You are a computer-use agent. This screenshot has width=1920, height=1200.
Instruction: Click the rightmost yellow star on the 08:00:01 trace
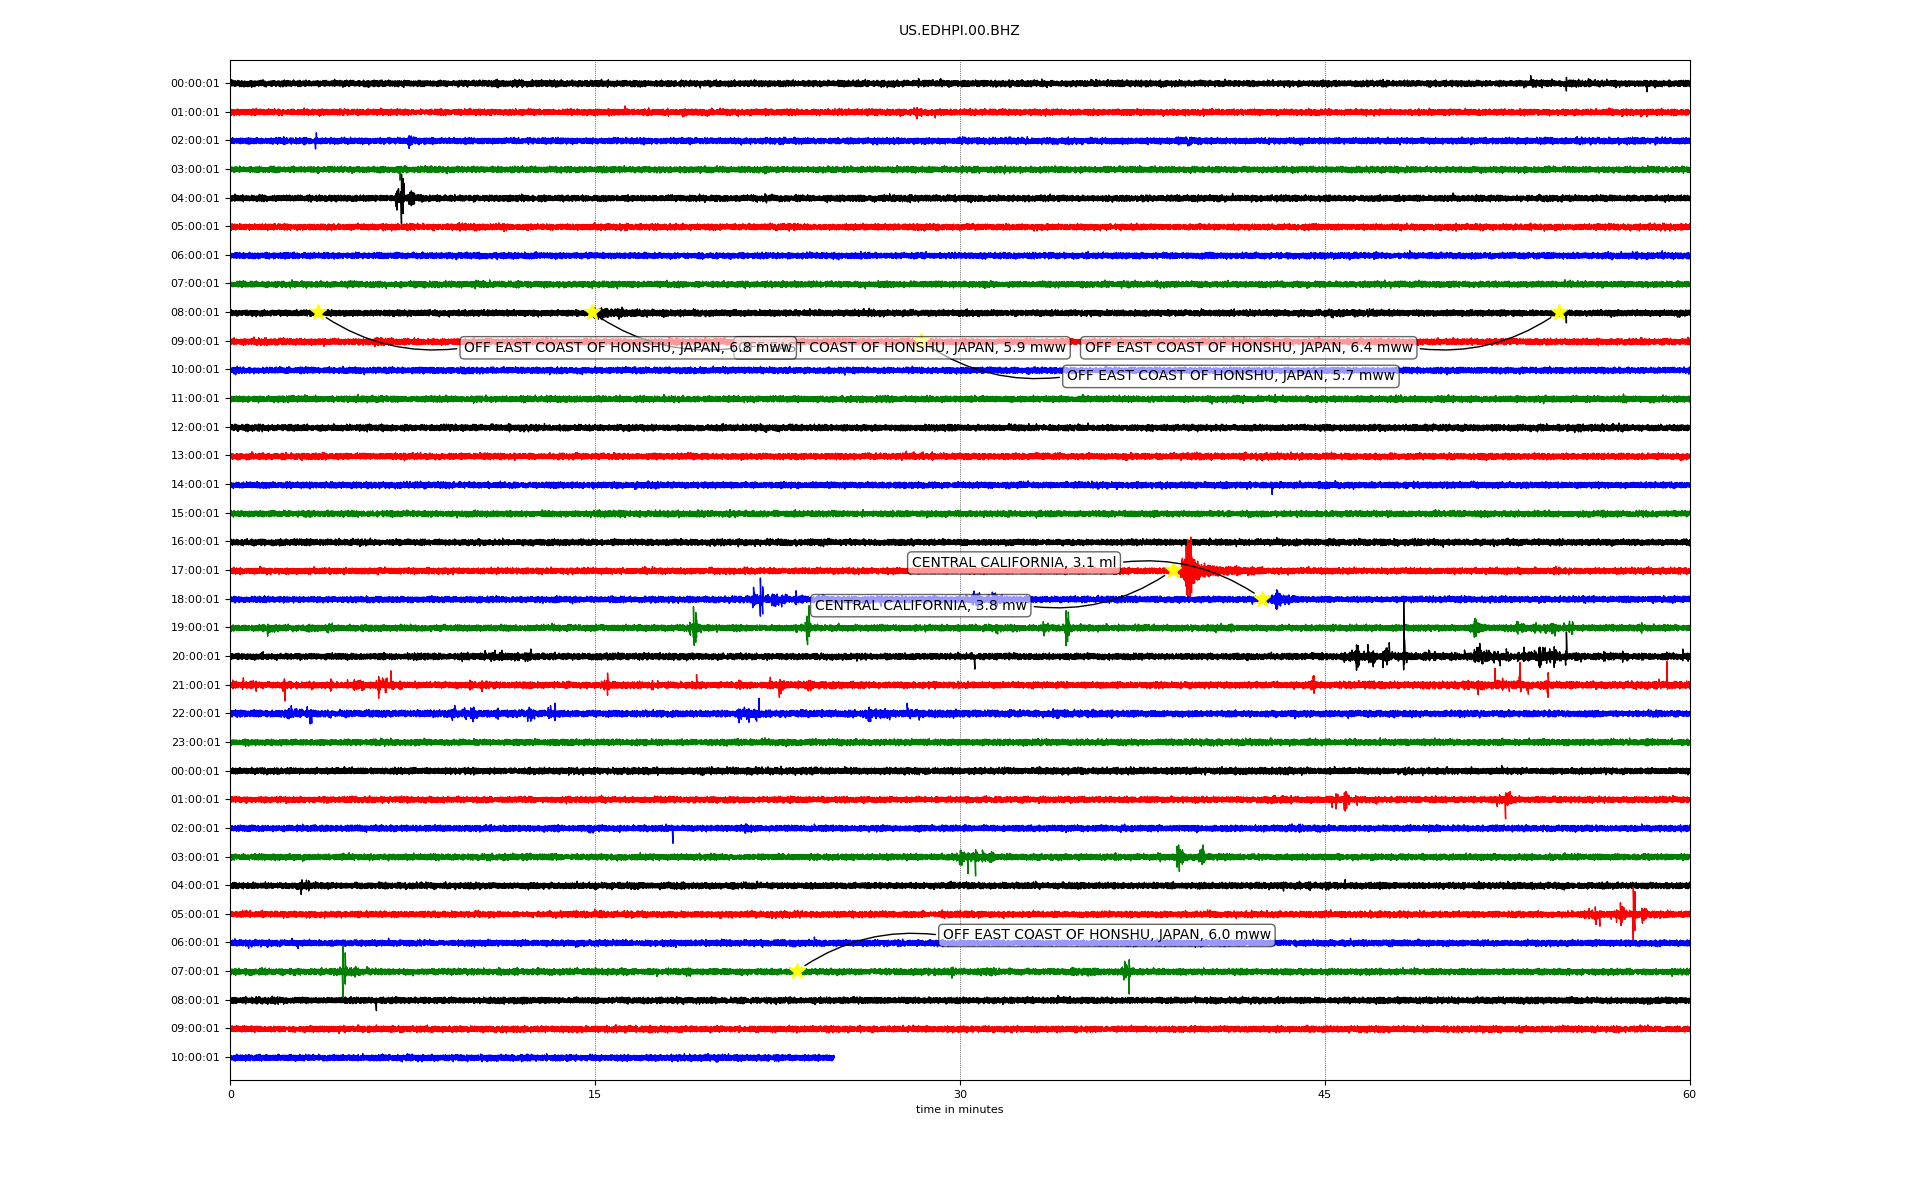click(x=1558, y=313)
